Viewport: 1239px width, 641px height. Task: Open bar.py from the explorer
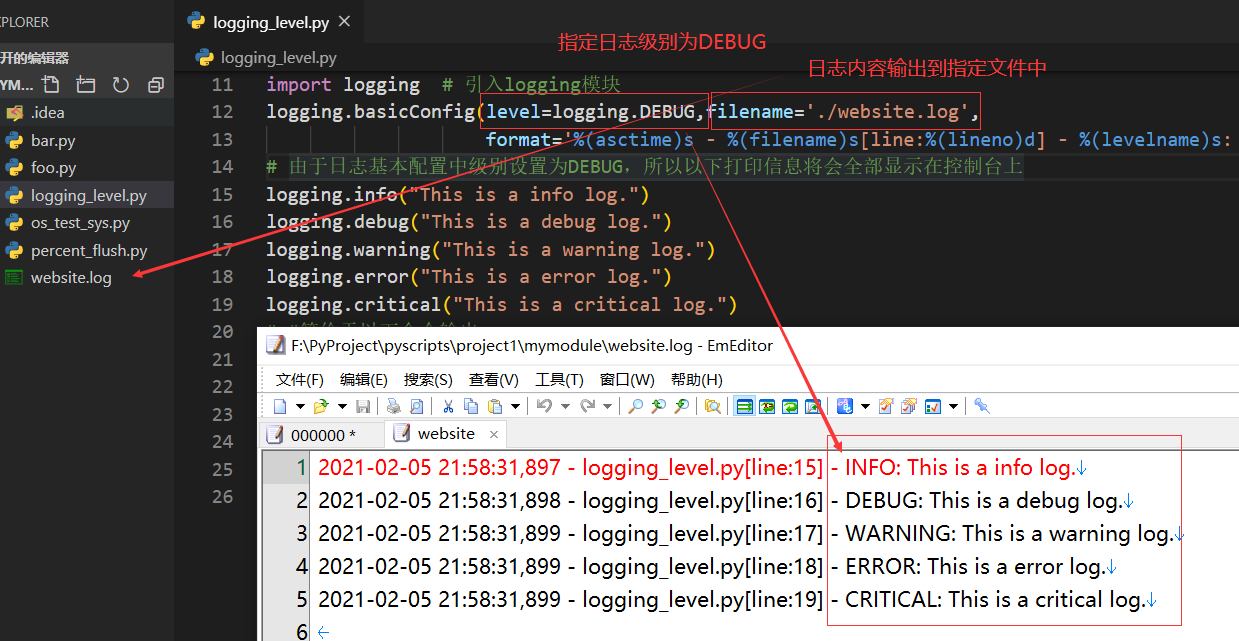(x=87, y=140)
